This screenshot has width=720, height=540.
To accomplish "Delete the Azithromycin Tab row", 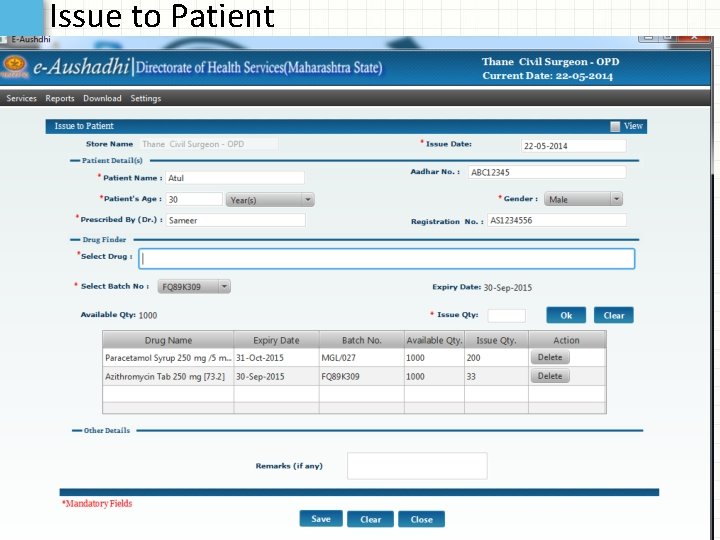I will click(550, 376).
